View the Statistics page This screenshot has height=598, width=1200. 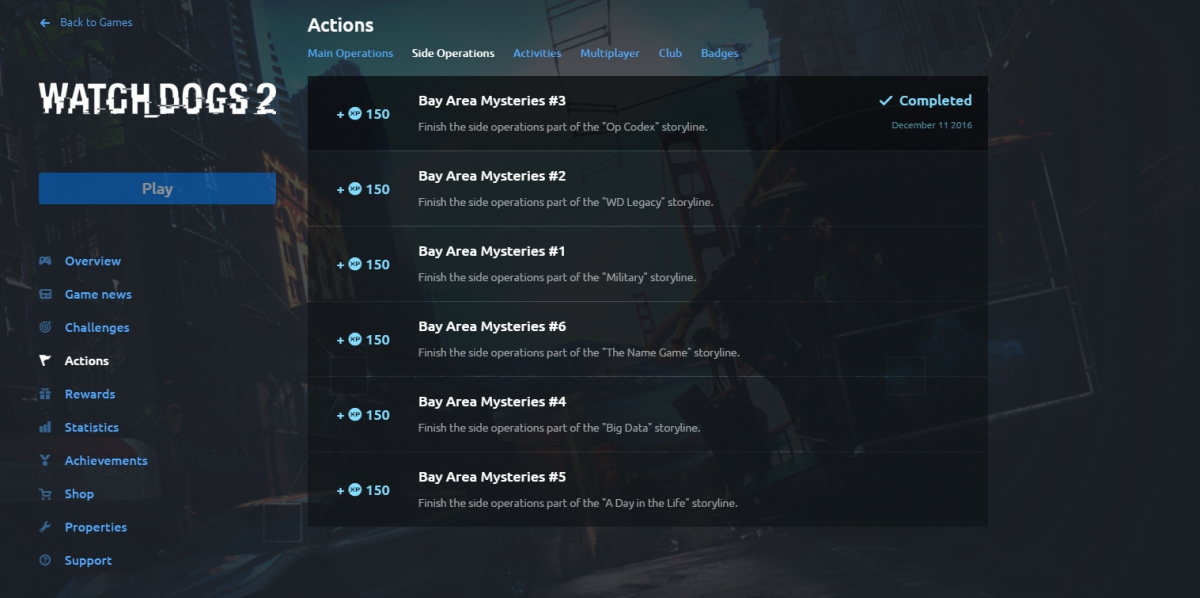click(x=92, y=427)
